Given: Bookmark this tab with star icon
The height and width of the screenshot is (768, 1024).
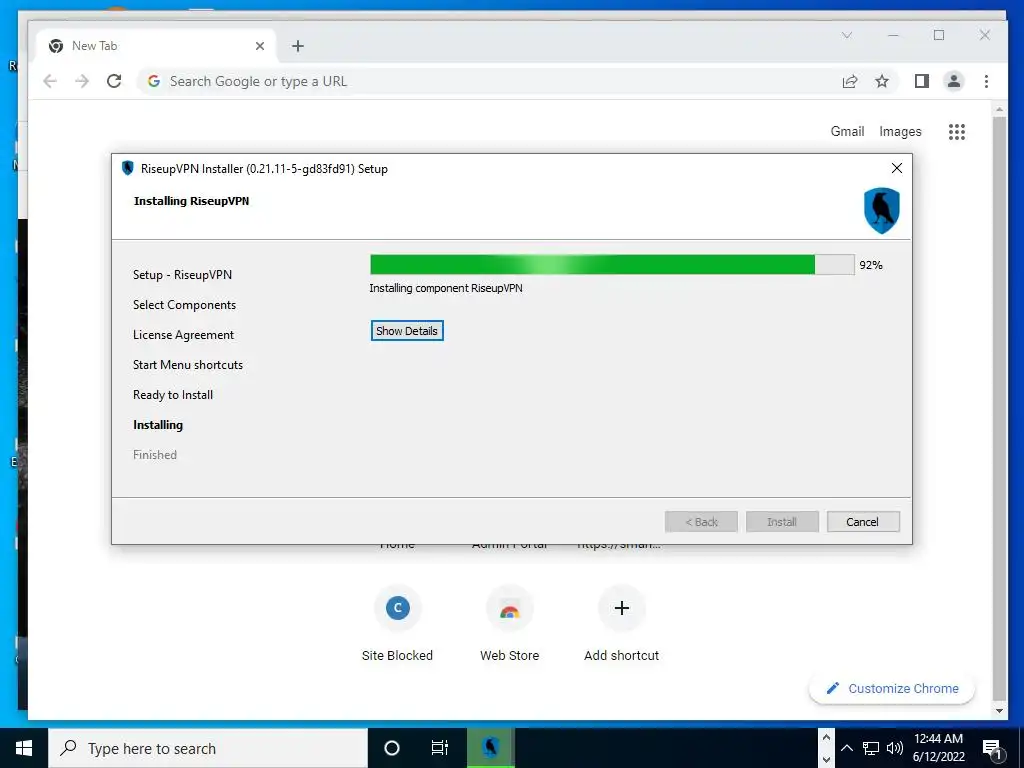Looking at the screenshot, I should (882, 81).
